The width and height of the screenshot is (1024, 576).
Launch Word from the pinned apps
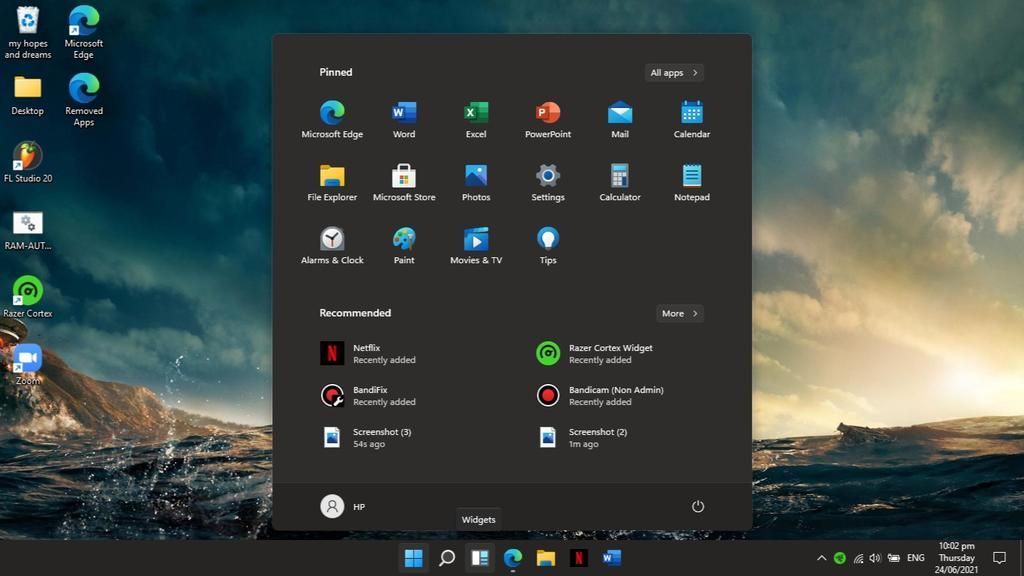point(404,120)
